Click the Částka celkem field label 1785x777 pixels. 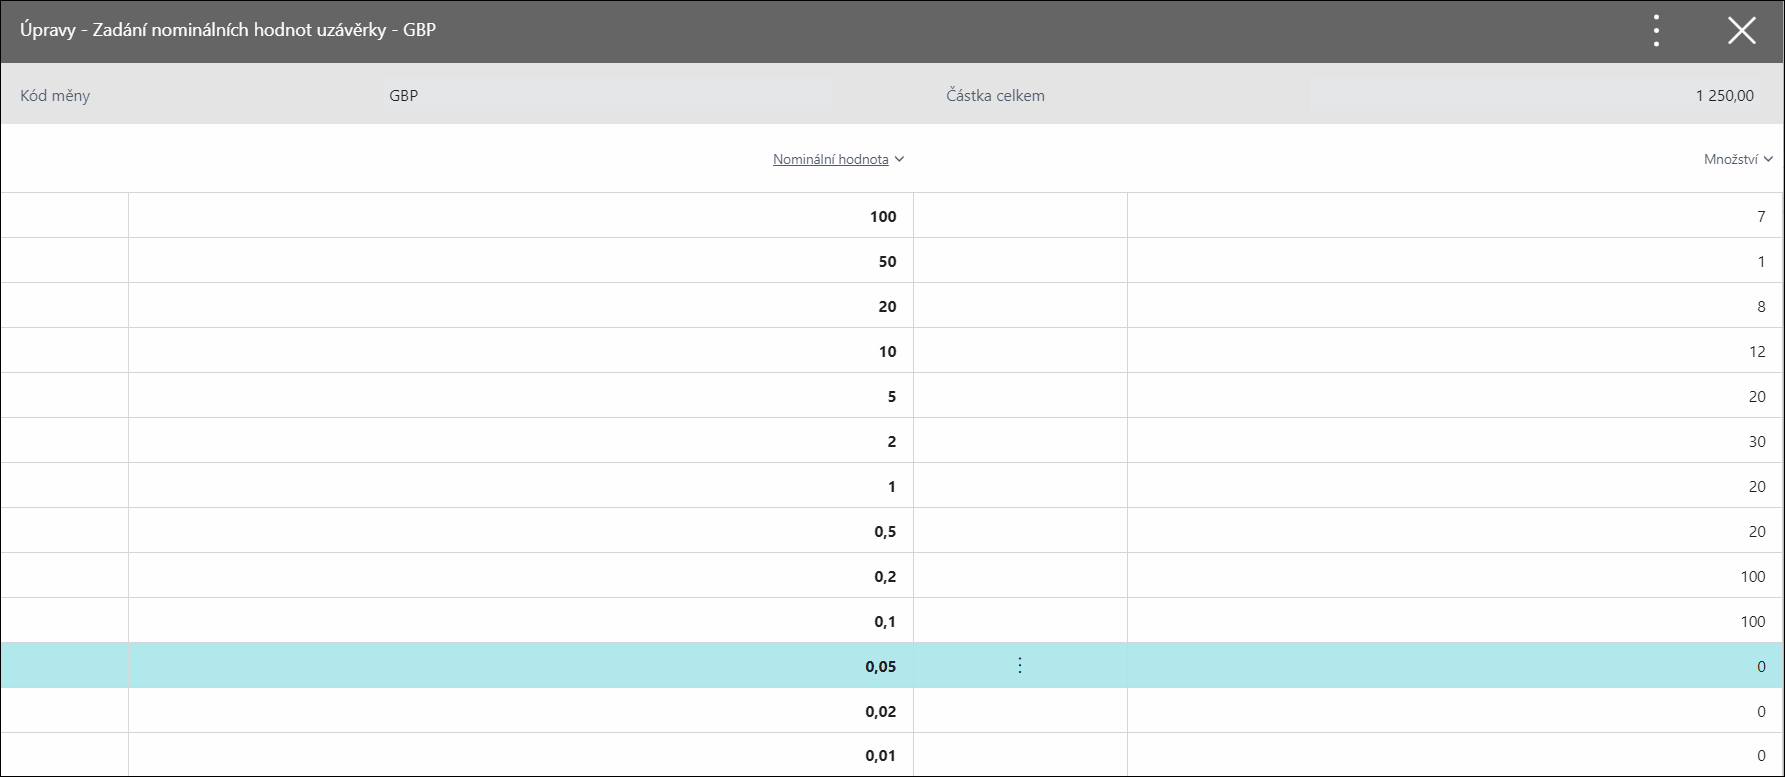coord(995,96)
